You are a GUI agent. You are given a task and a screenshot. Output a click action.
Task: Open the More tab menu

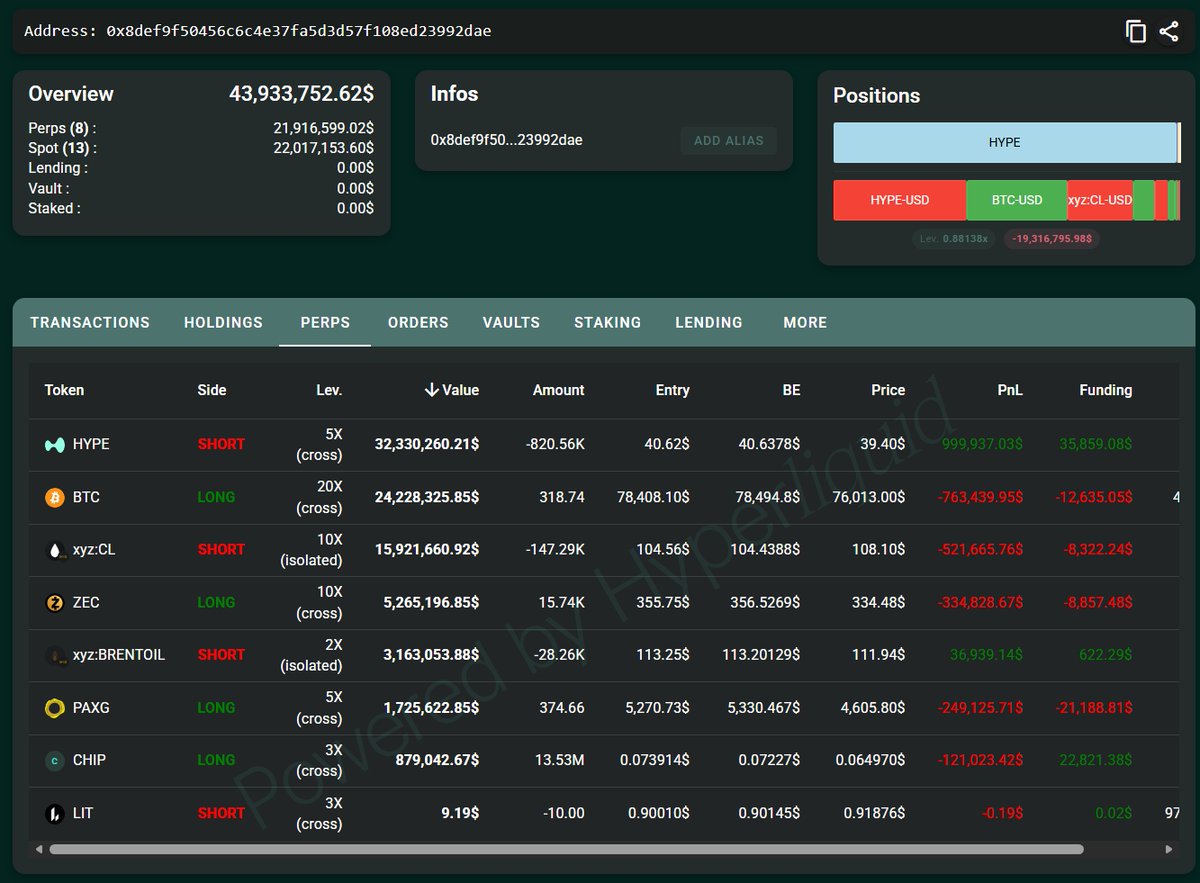click(805, 323)
